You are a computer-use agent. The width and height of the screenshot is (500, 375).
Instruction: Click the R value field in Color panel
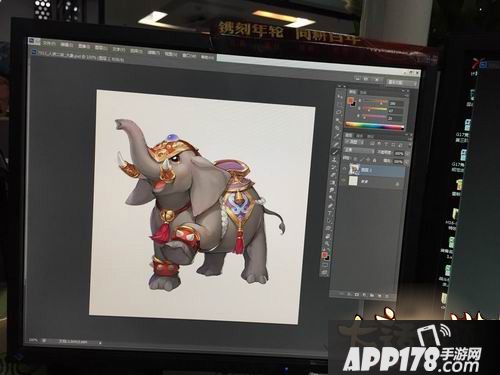[x=395, y=103]
